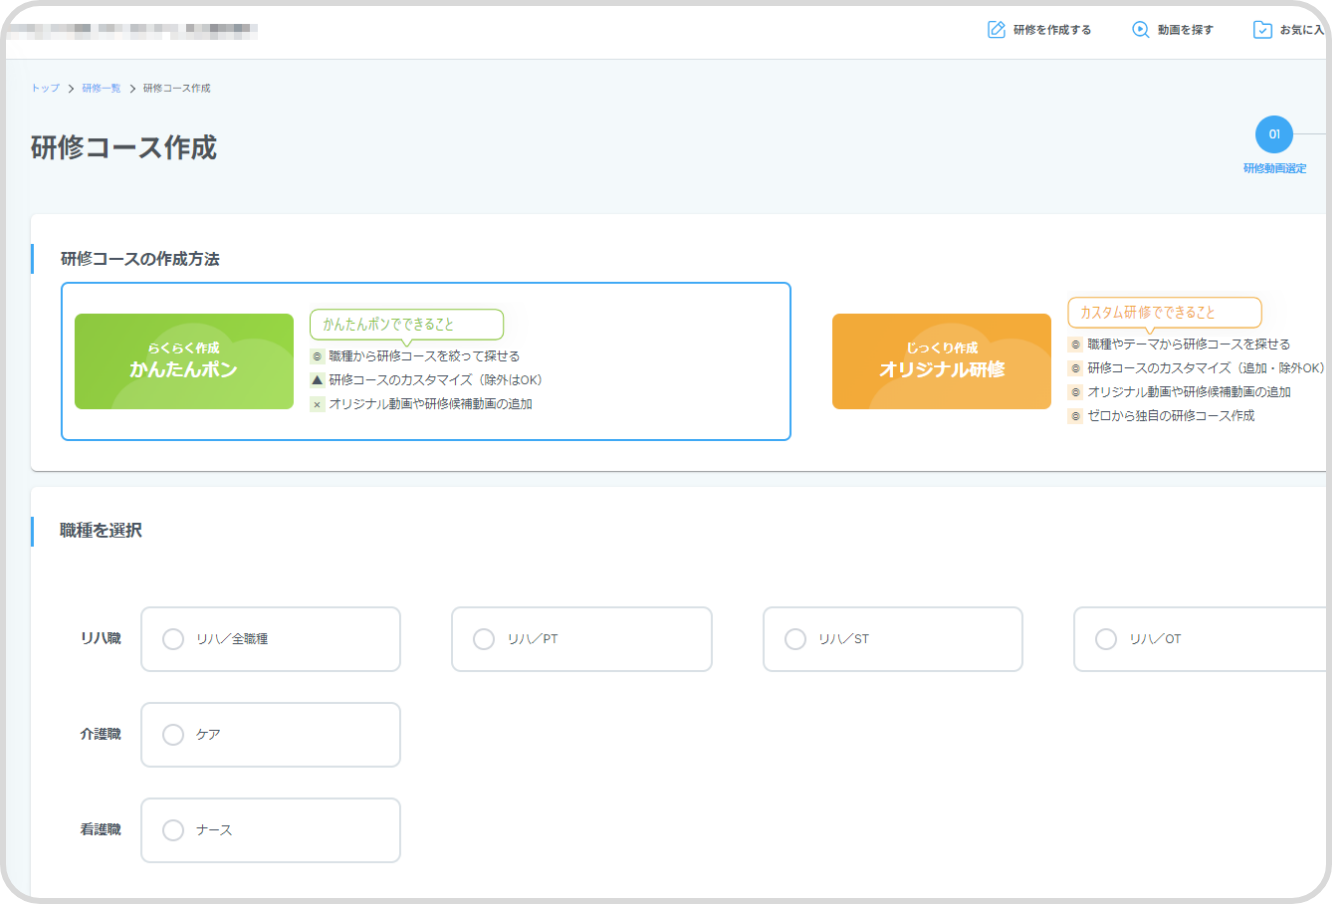Click the circle icon beside 職種から研修コースを絞って探せる
Screen dimensions: 1332x904
[317, 356]
